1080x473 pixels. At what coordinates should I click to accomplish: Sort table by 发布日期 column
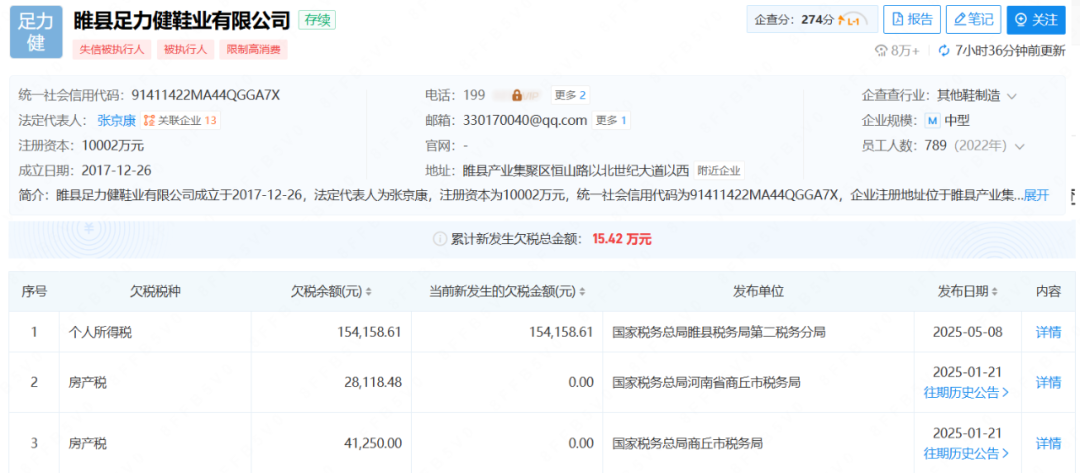995,292
